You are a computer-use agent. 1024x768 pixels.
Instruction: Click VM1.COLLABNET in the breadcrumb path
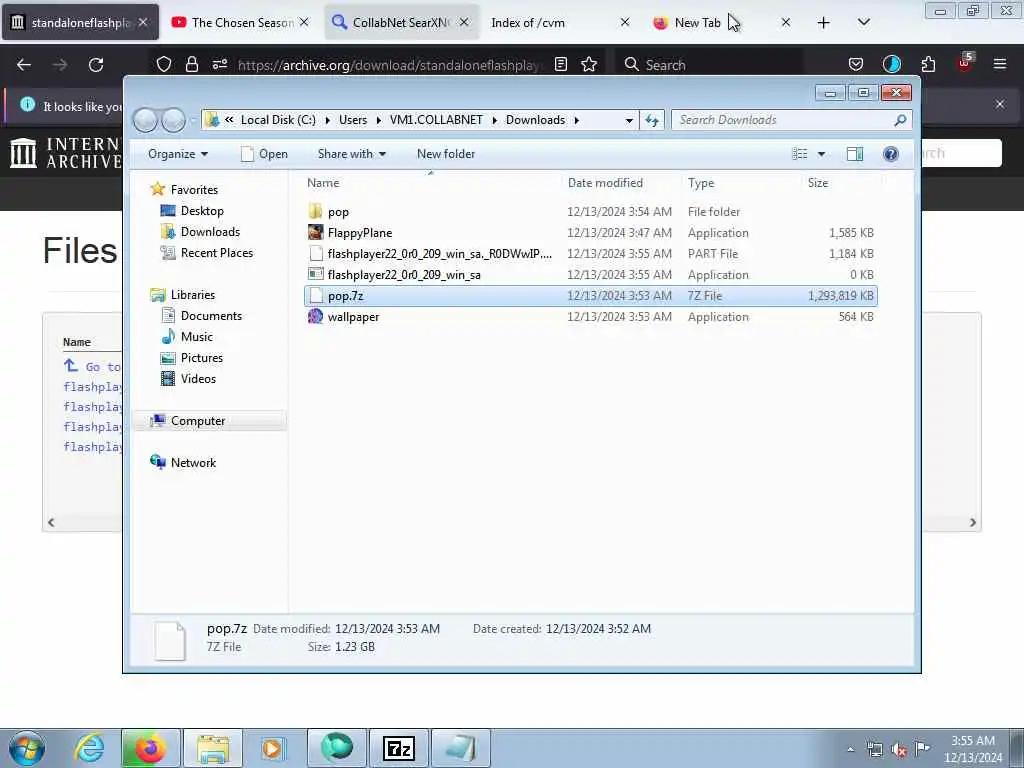436,120
